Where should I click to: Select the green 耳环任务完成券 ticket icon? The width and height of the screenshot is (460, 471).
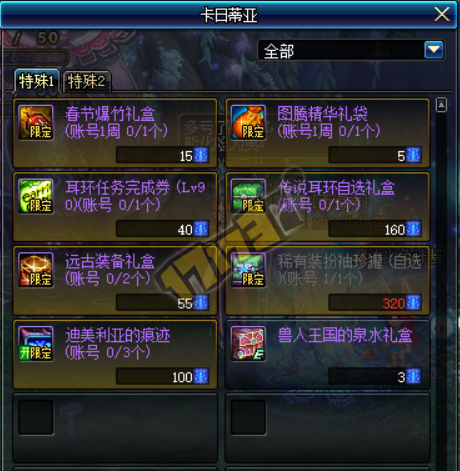(x=36, y=196)
